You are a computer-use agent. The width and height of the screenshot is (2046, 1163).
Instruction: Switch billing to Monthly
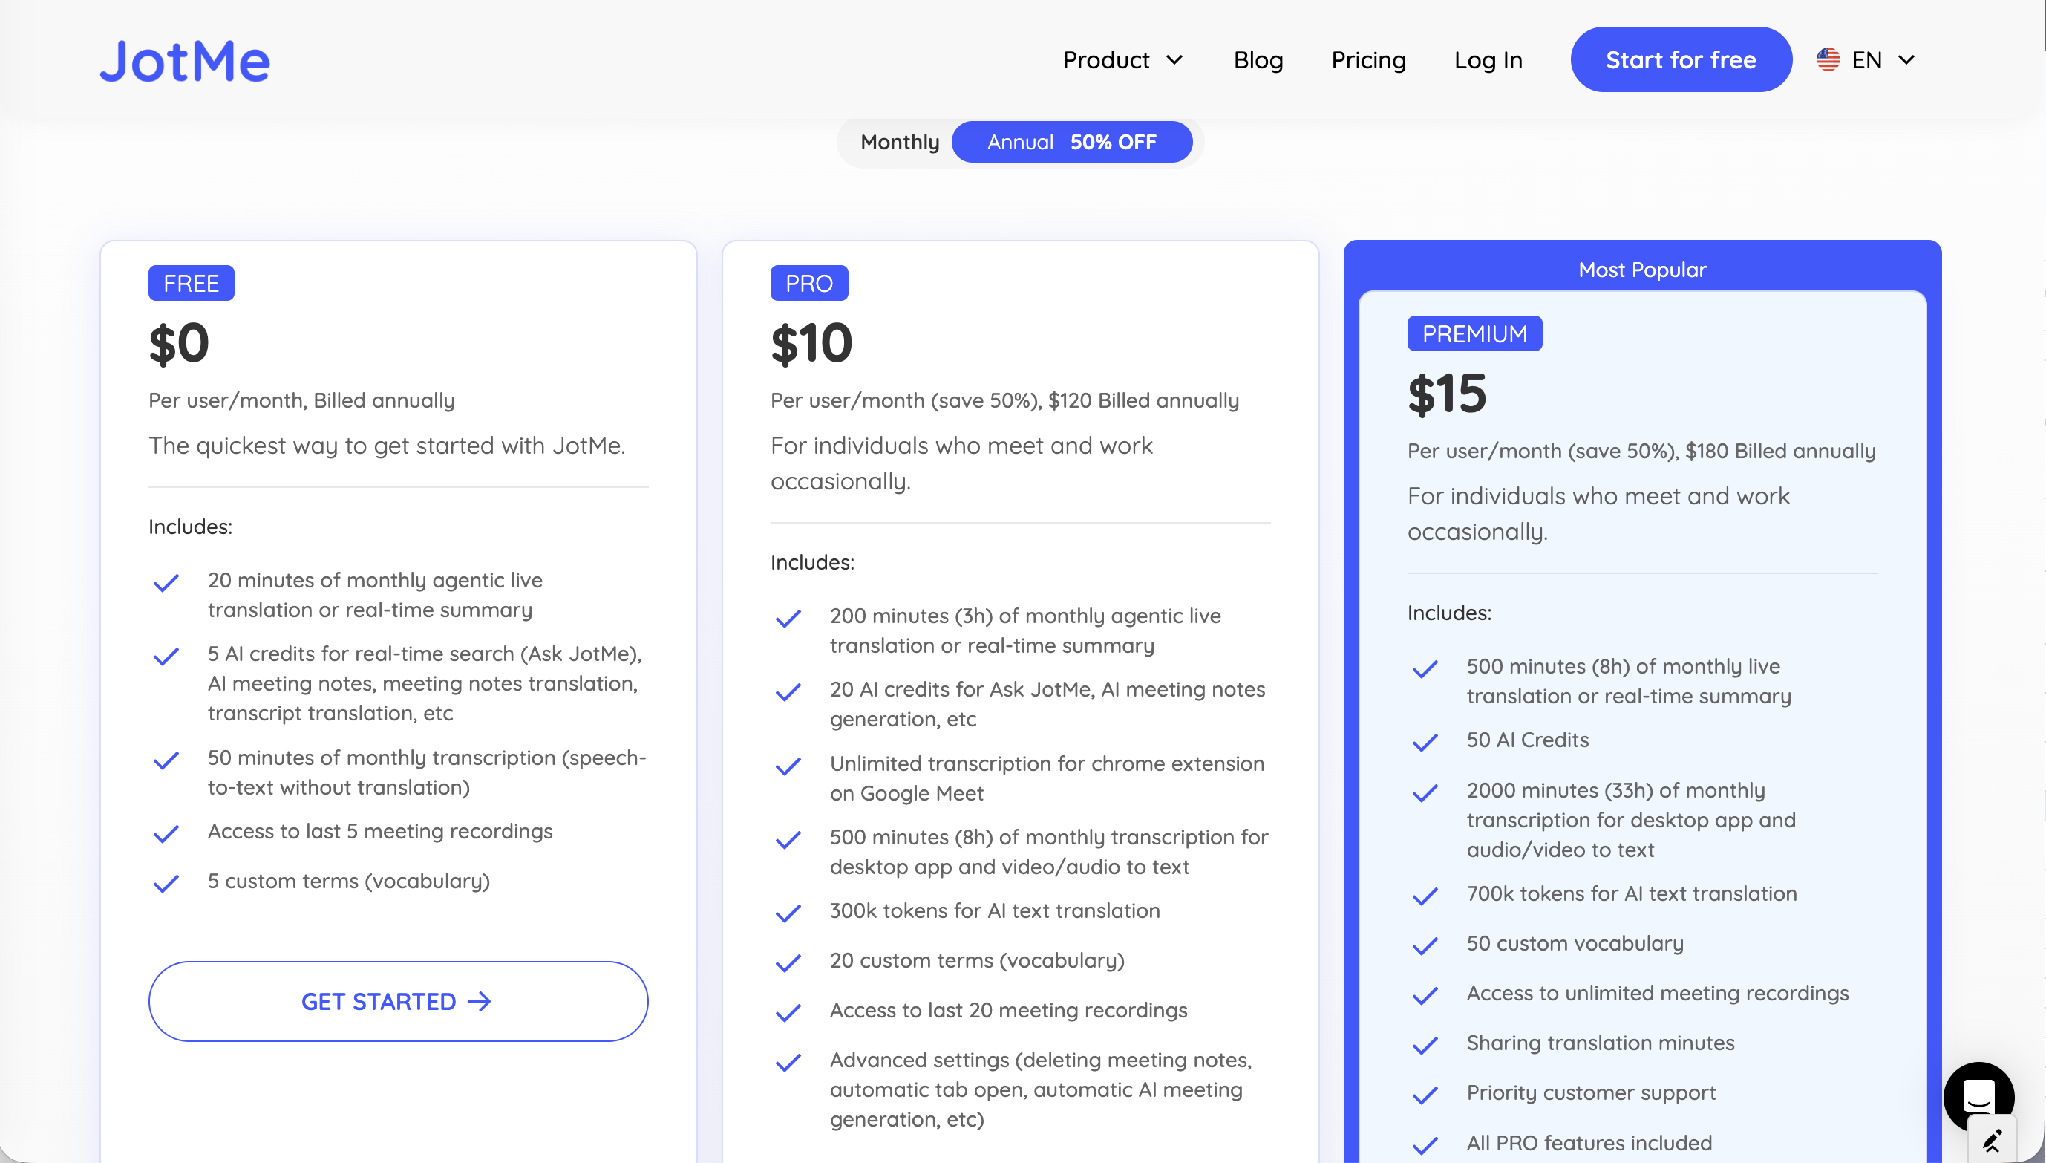(899, 142)
